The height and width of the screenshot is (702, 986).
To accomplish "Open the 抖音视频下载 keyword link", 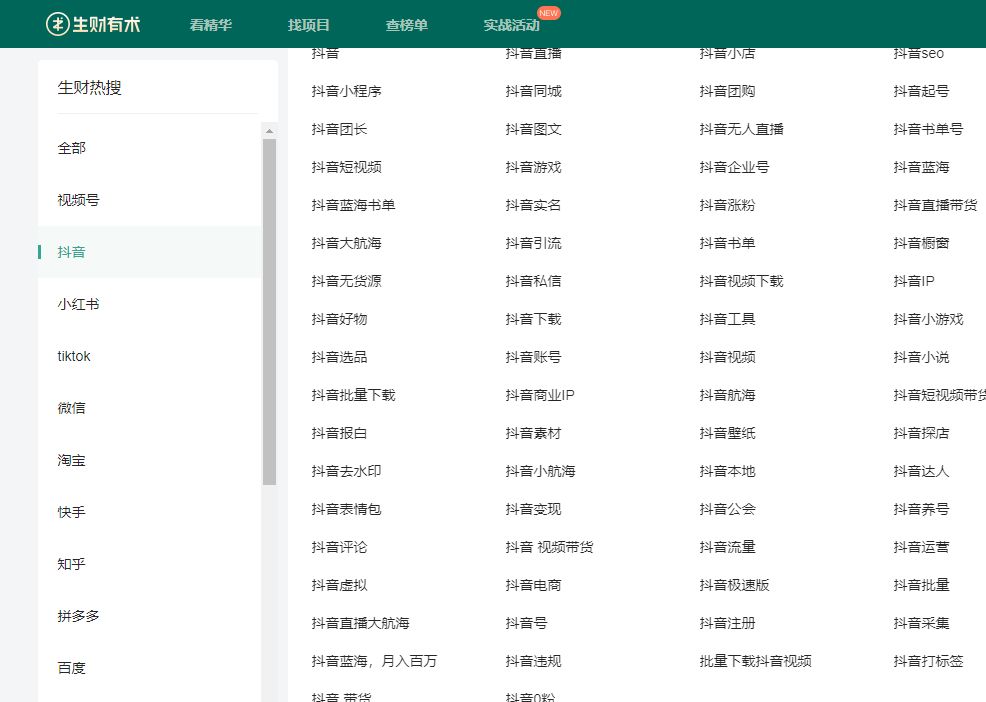I will pyautogui.click(x=741, y=281).
